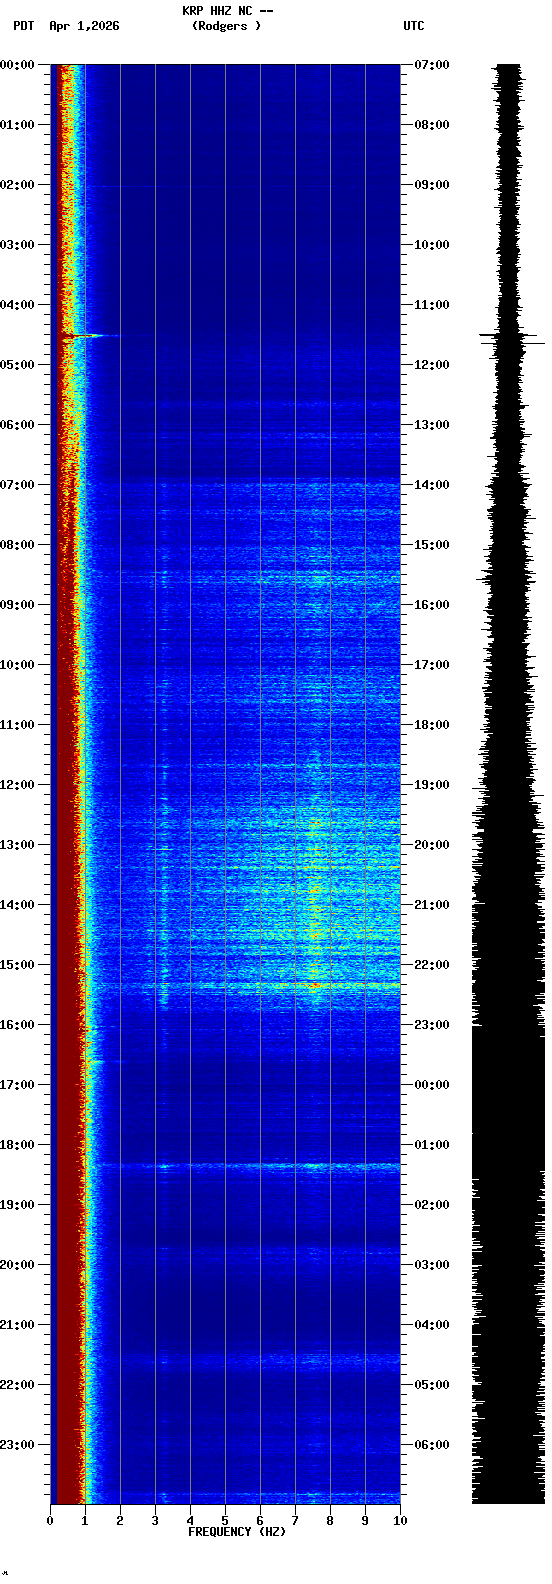Click the UTC time label "02:00"

pos(432,1205)
